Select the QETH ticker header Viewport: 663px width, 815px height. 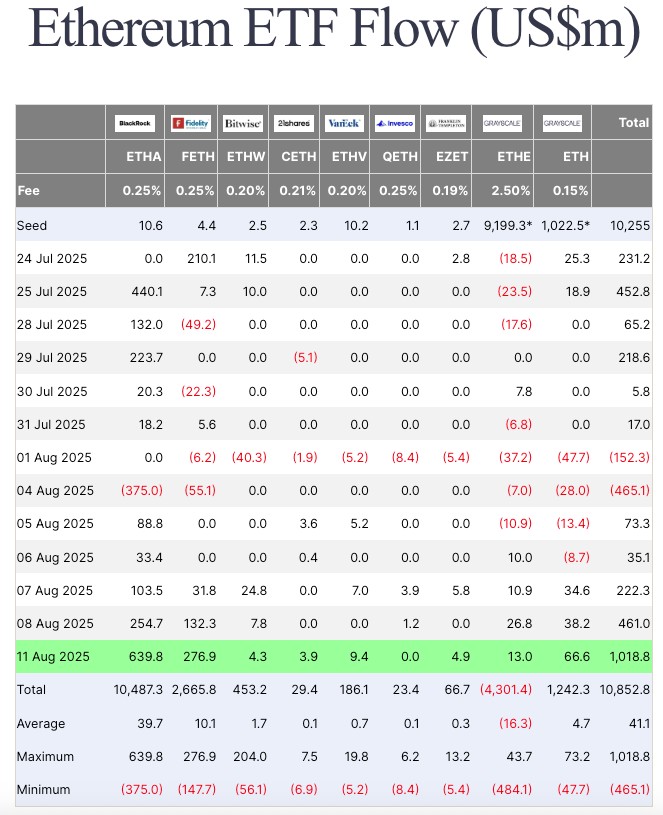coord(400,156)
